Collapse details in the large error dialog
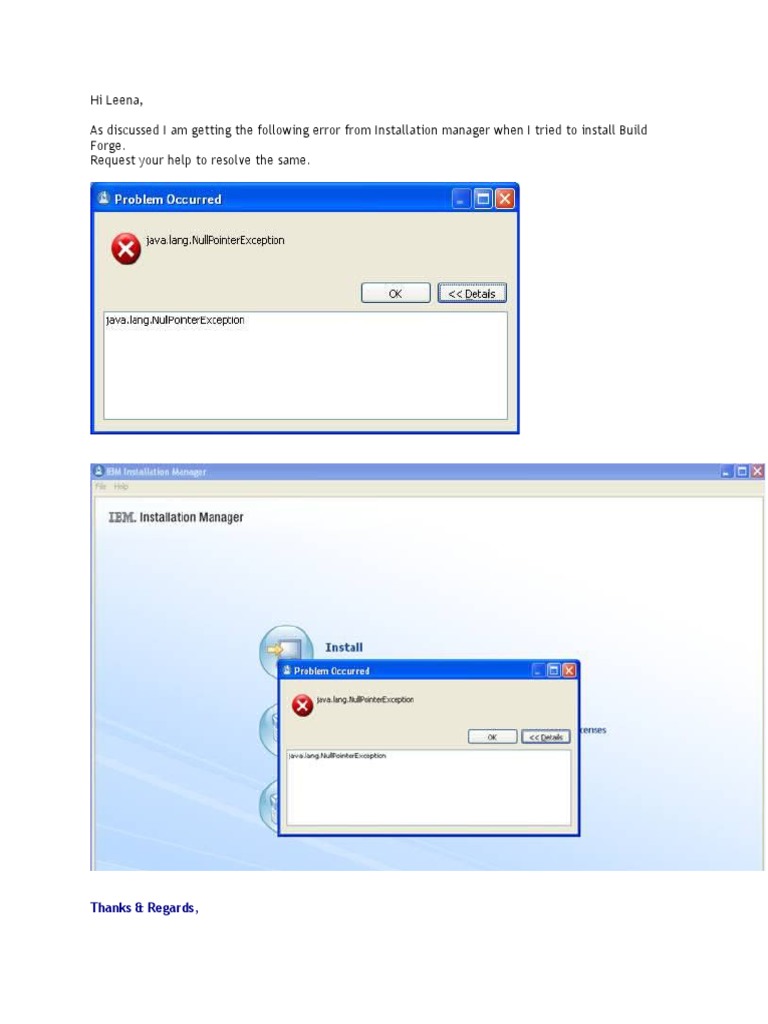This screenshot has width=768, height=1024. click(x=472, y=293)
